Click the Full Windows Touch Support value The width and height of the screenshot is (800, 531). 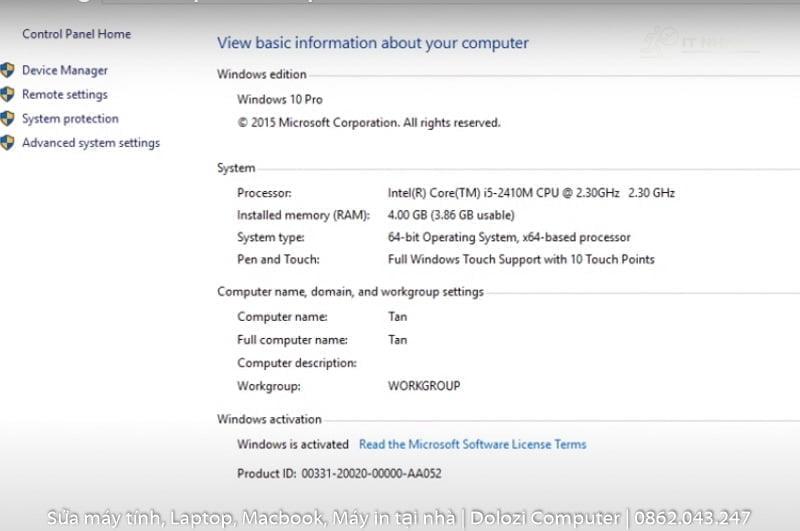pos(521,260)
